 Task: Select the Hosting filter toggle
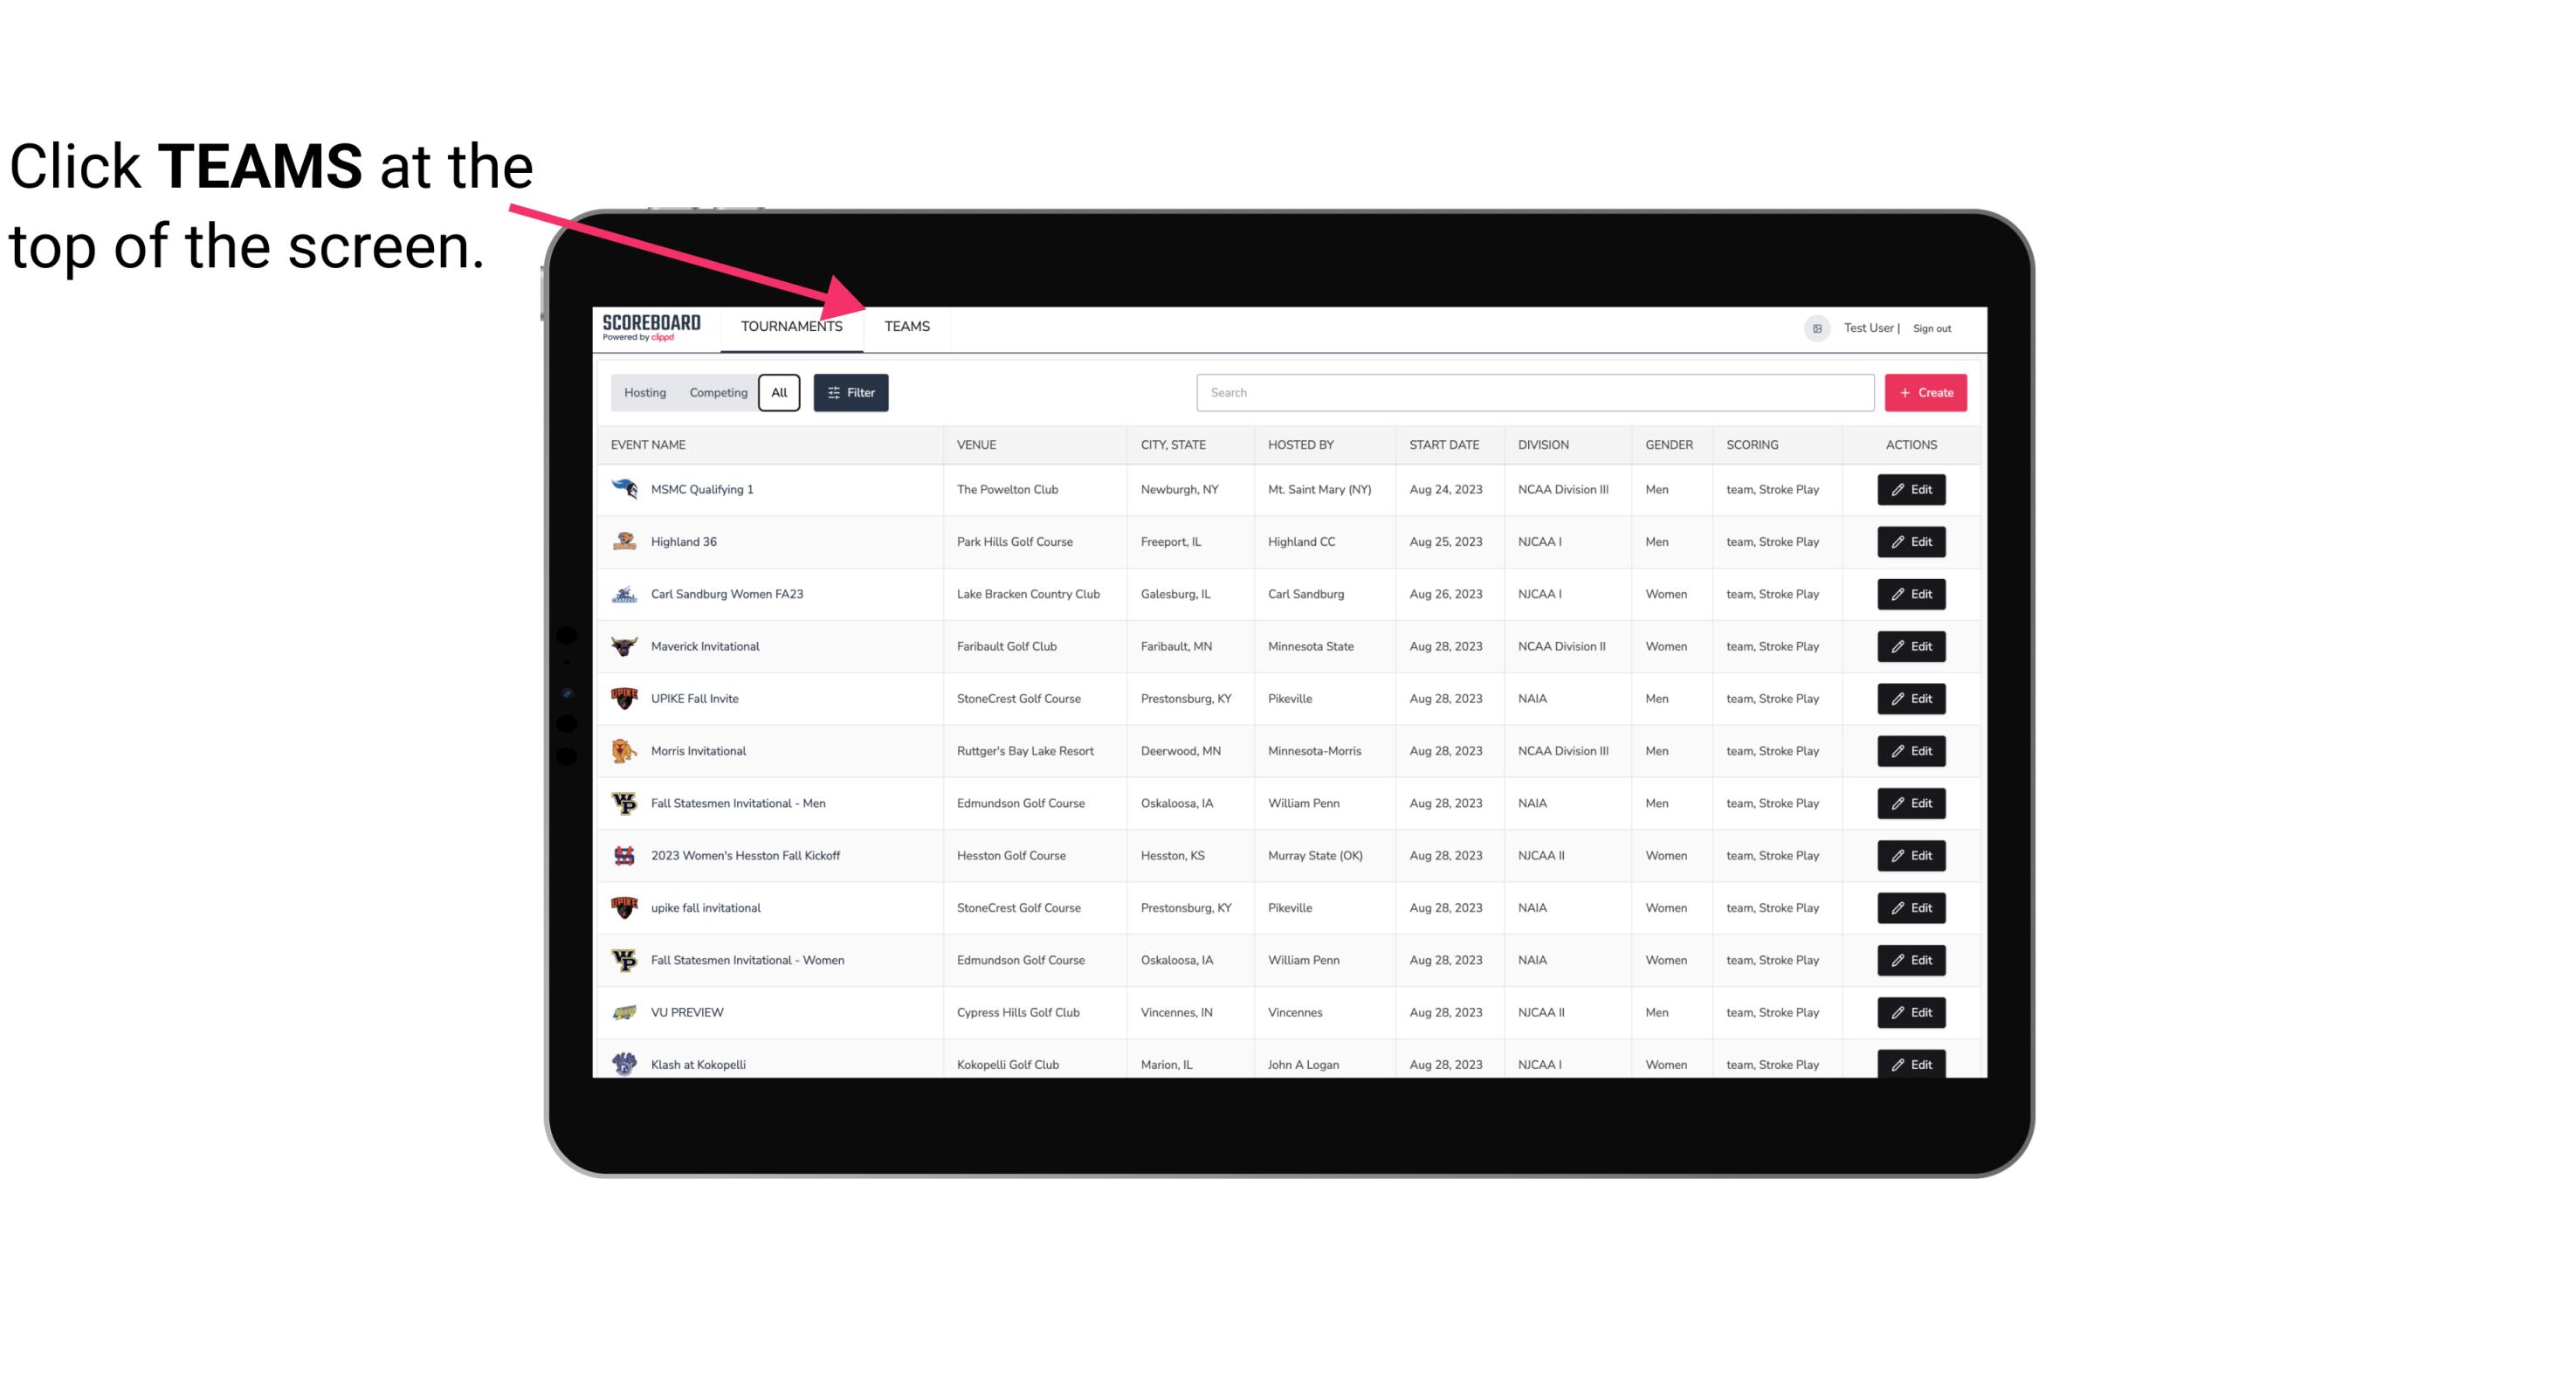point(644,393)
